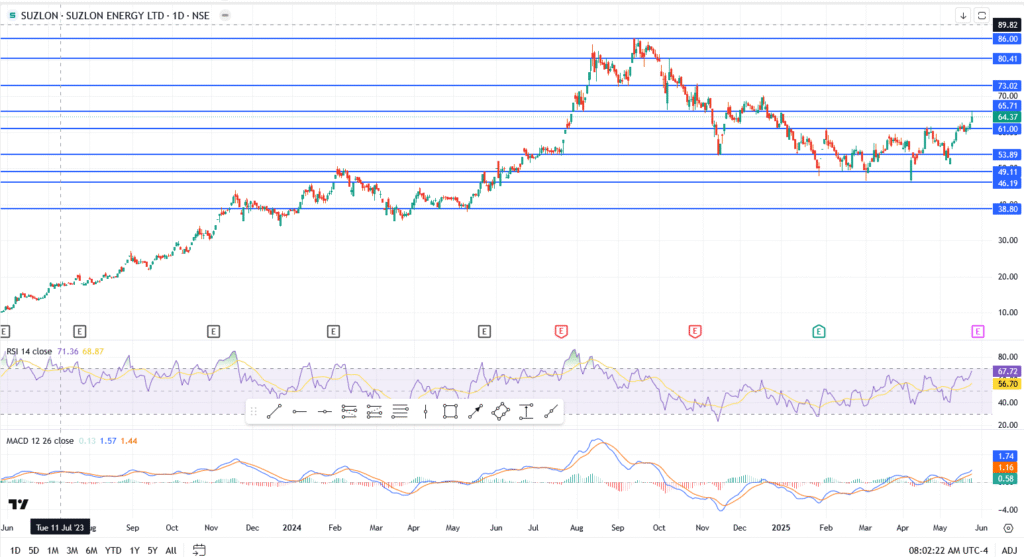Select the Trend Line drawing tool
The height and width of the screenshot is (557, 1024).
[274, 411]
